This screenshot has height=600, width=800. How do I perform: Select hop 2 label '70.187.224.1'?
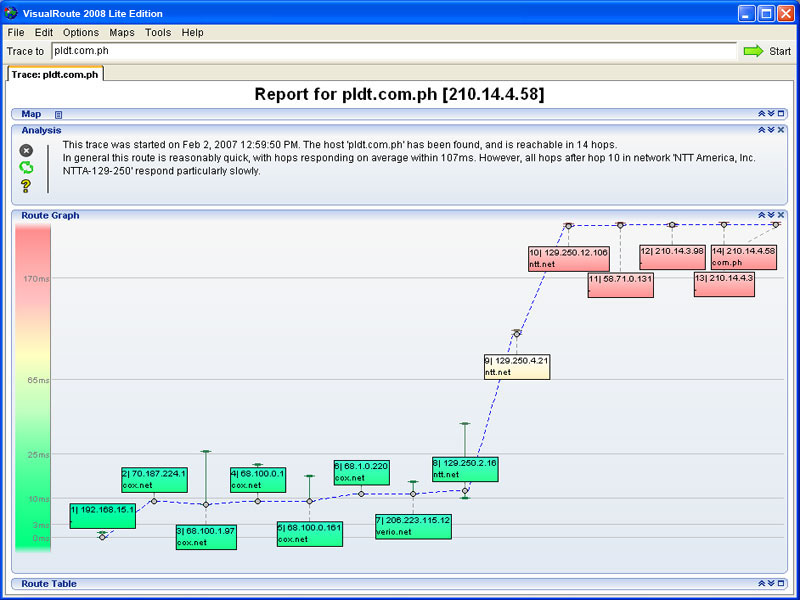pyautogui.click(x=155, y=480)
